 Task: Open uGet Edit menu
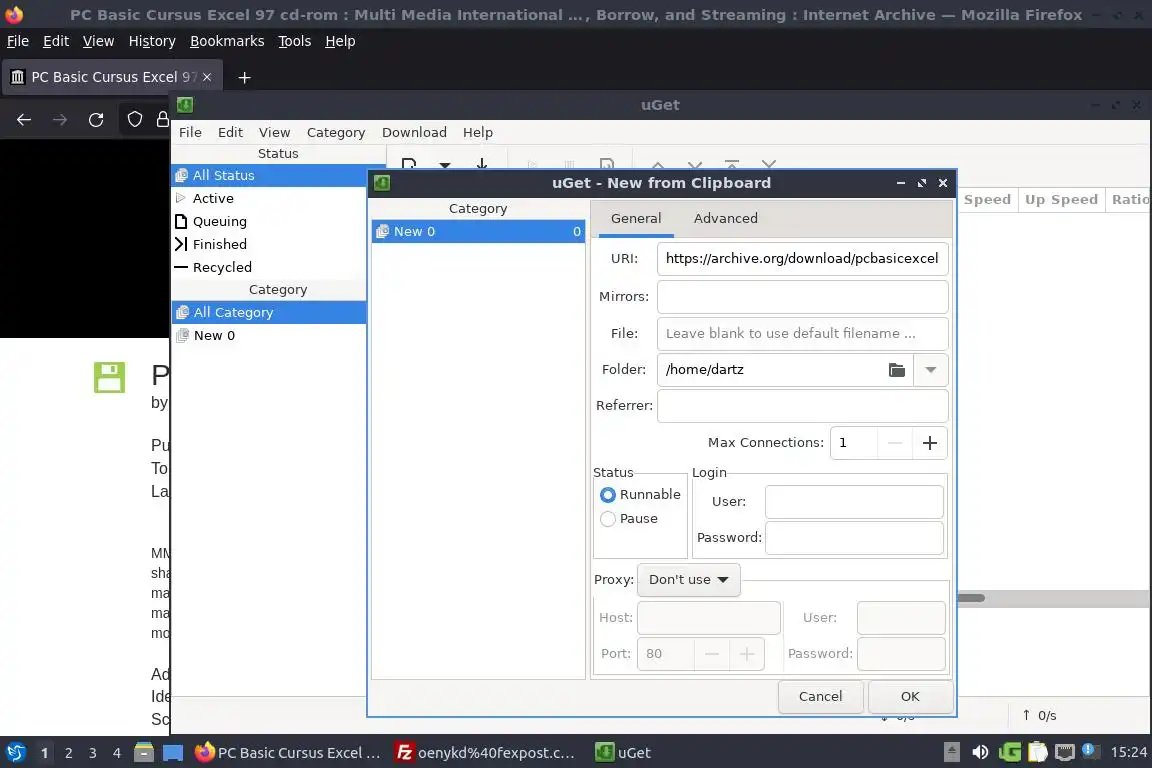coord(230,132)
